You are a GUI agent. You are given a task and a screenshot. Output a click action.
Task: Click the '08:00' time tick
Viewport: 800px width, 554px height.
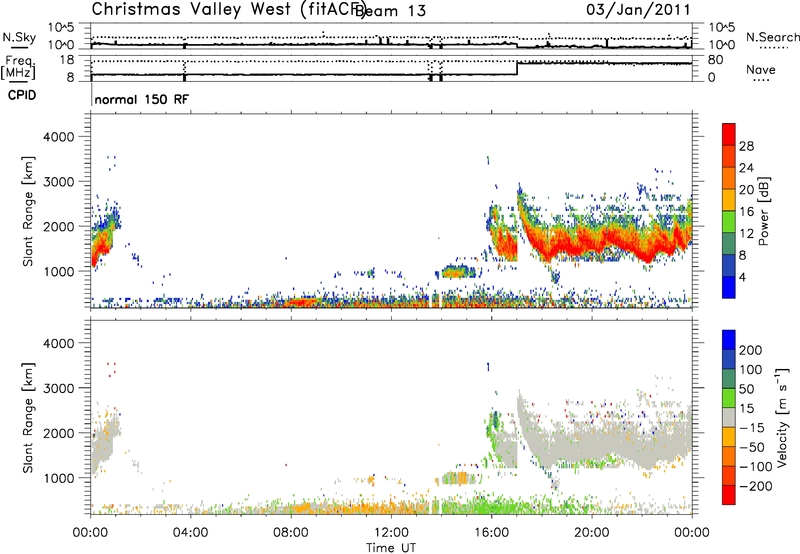pos(290,533)
